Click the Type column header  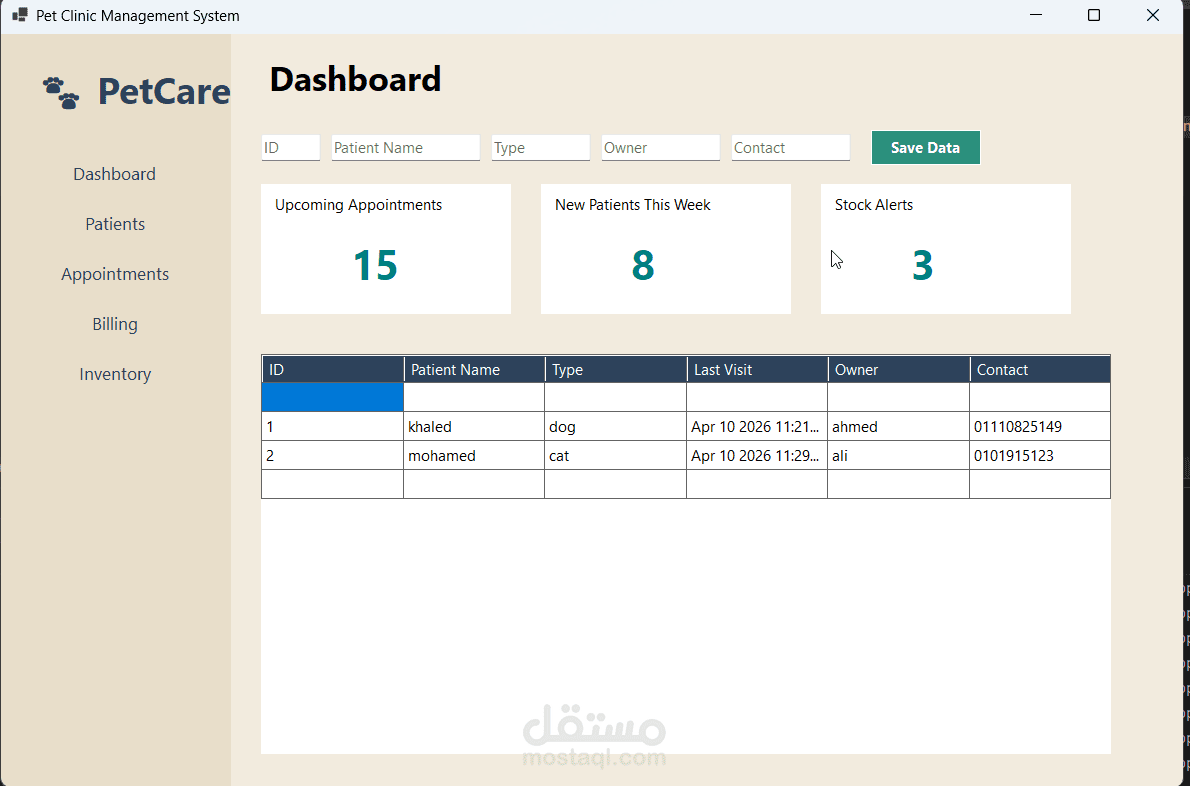point(615,369)
